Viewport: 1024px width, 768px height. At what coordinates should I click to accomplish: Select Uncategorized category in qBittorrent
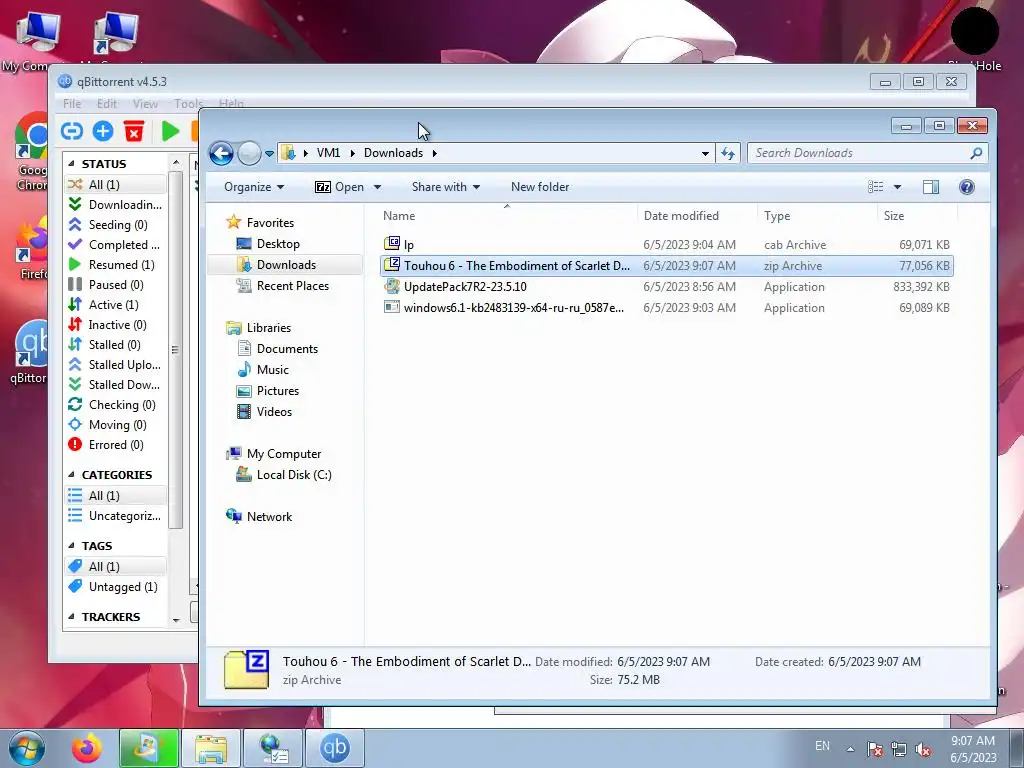tap(116, 516)
